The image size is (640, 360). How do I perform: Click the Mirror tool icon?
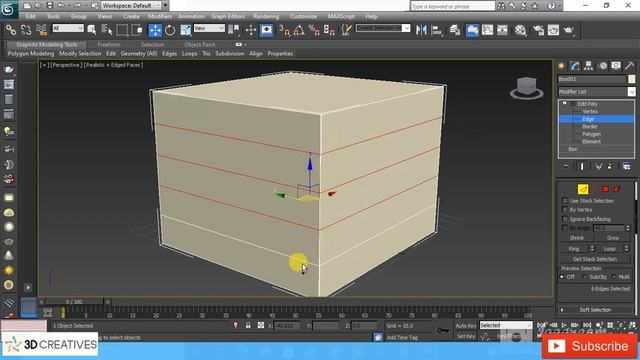421,30
